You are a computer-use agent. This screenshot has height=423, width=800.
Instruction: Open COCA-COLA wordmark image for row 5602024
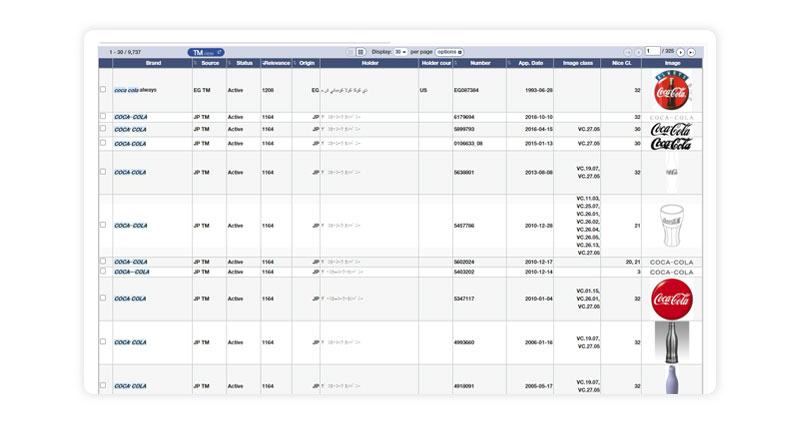pos(671,262)
